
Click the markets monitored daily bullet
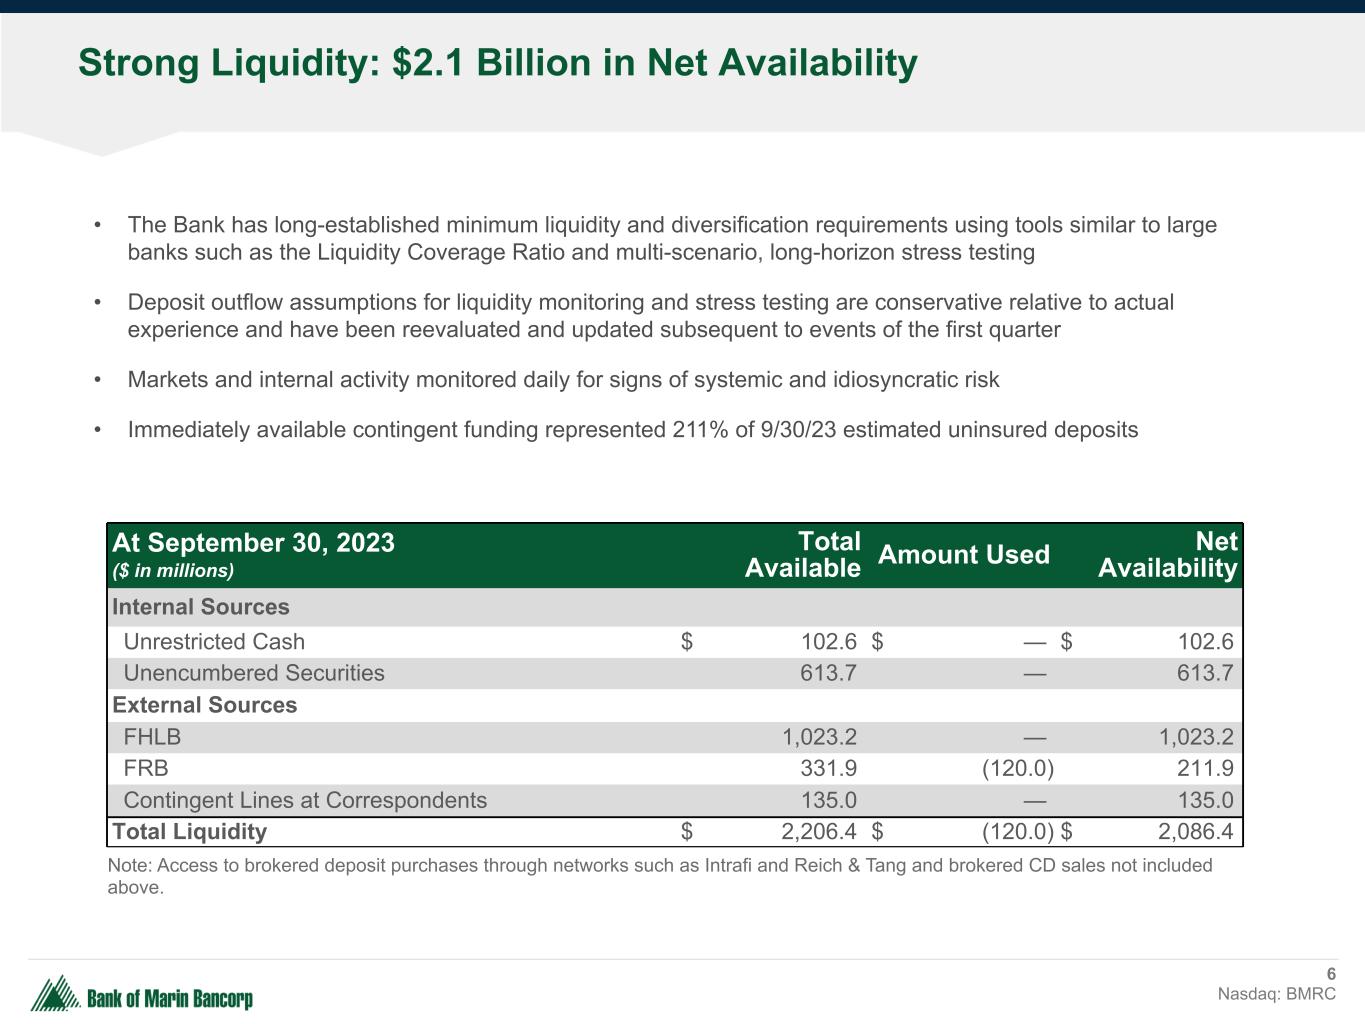563,380
